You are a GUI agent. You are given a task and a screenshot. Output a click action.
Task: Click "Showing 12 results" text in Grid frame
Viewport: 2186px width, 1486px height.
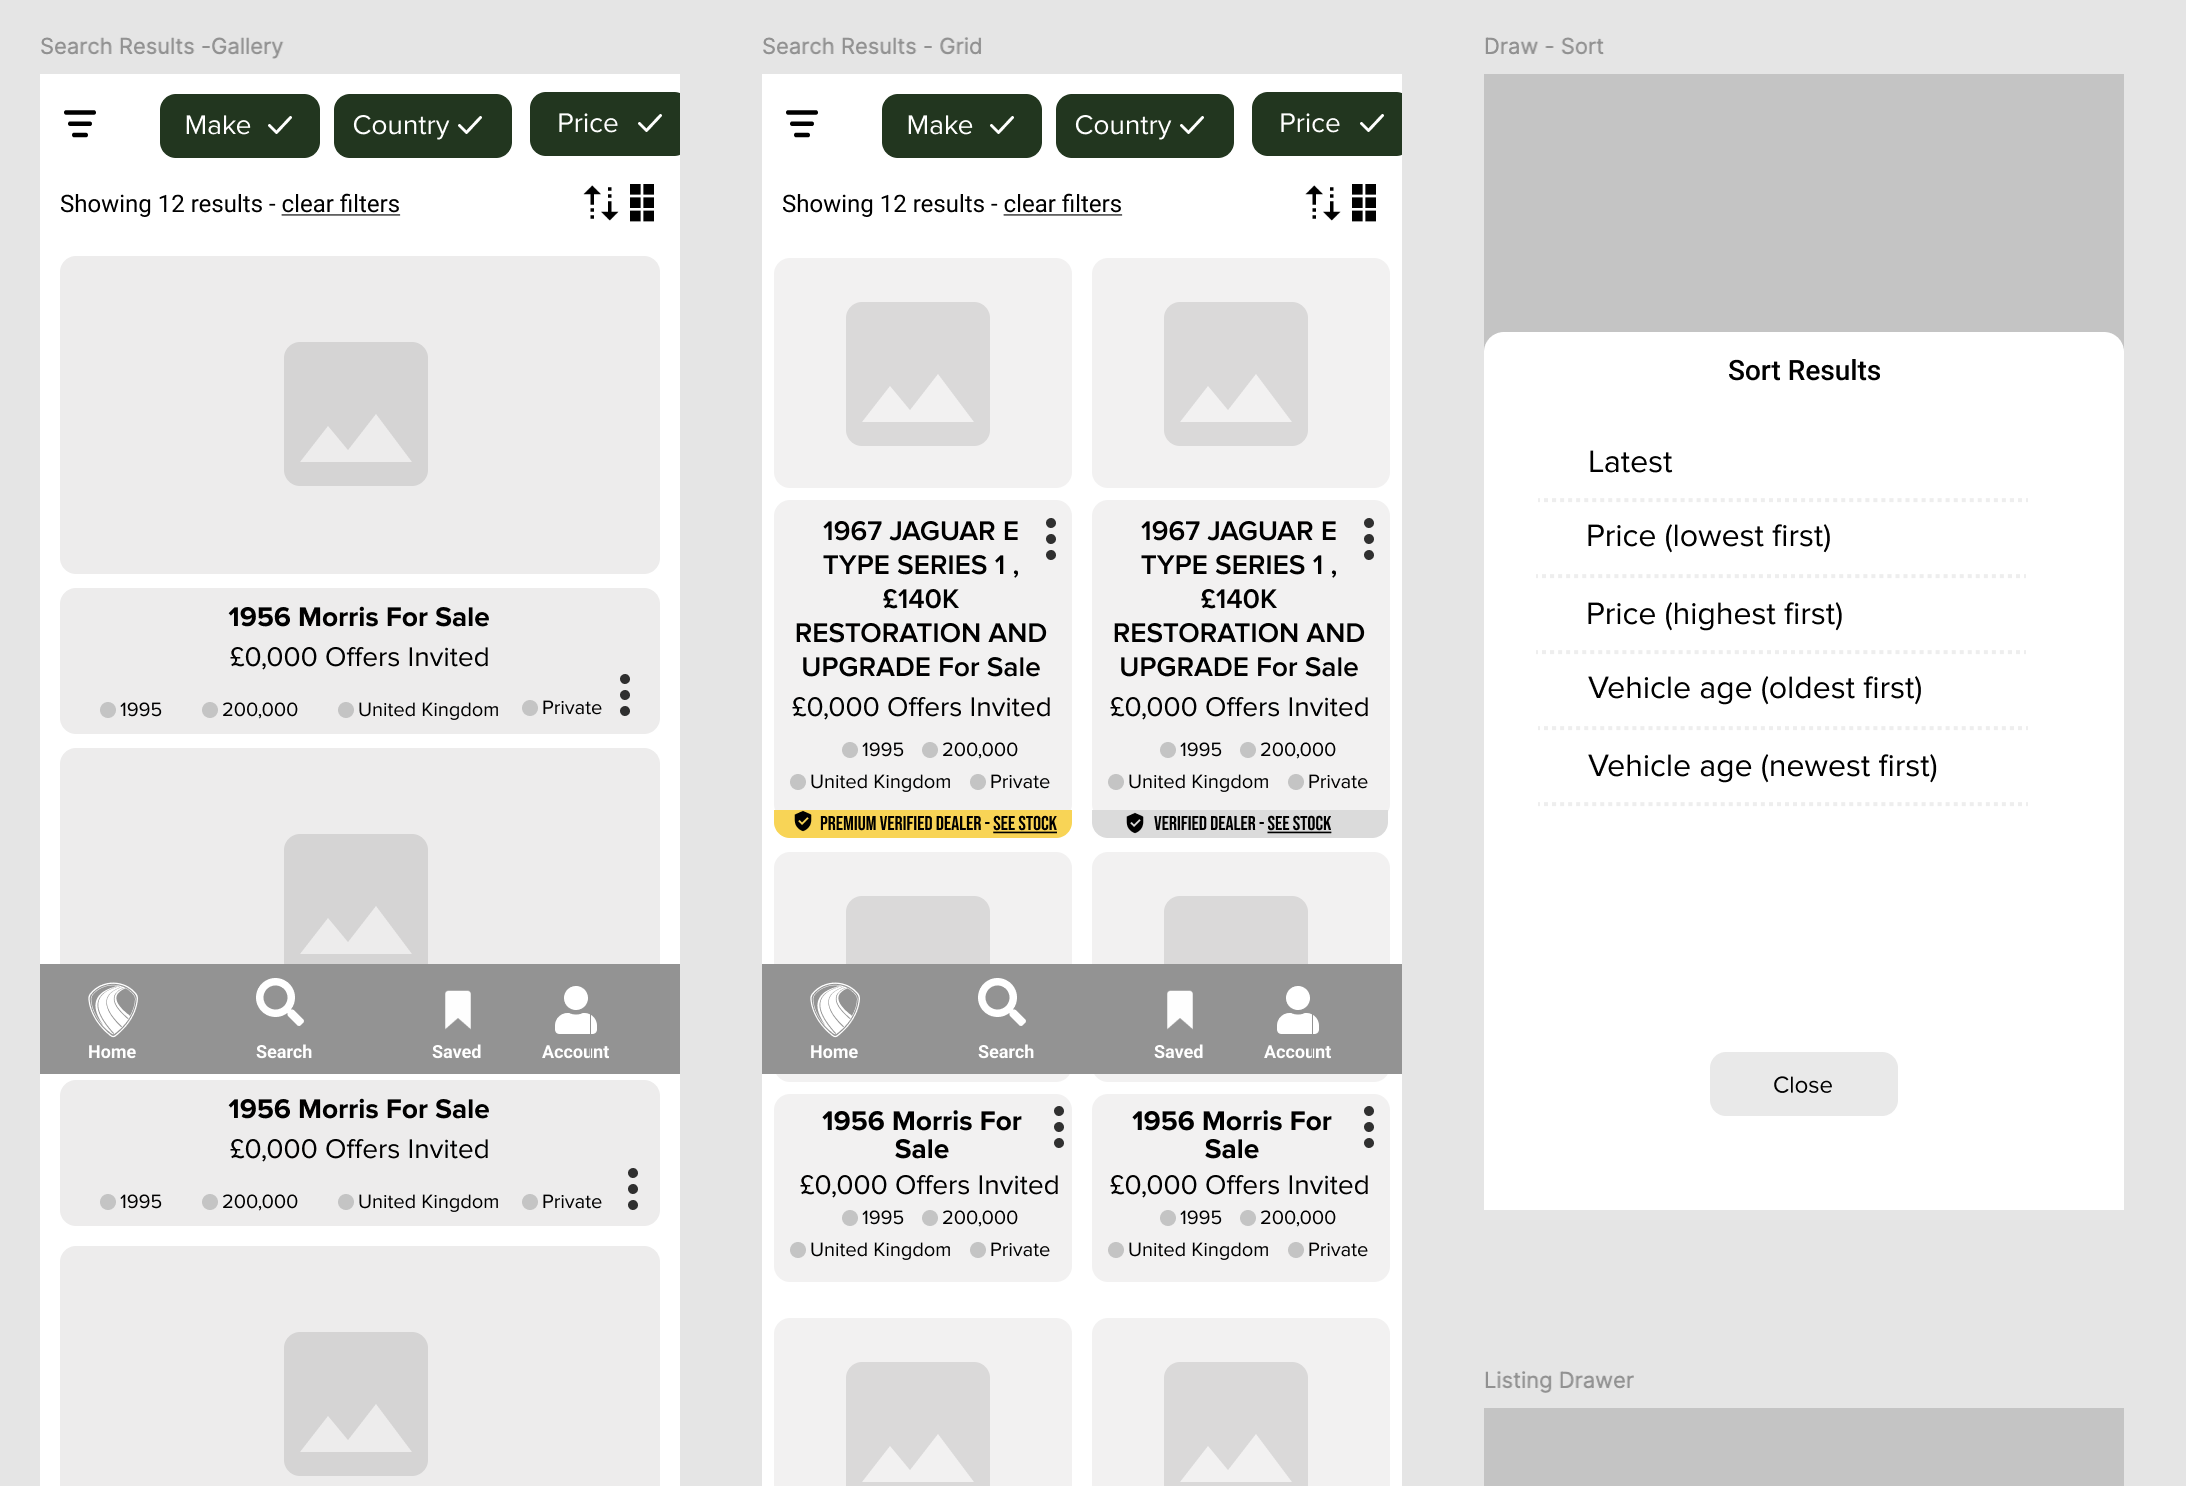tap(883, 204)
